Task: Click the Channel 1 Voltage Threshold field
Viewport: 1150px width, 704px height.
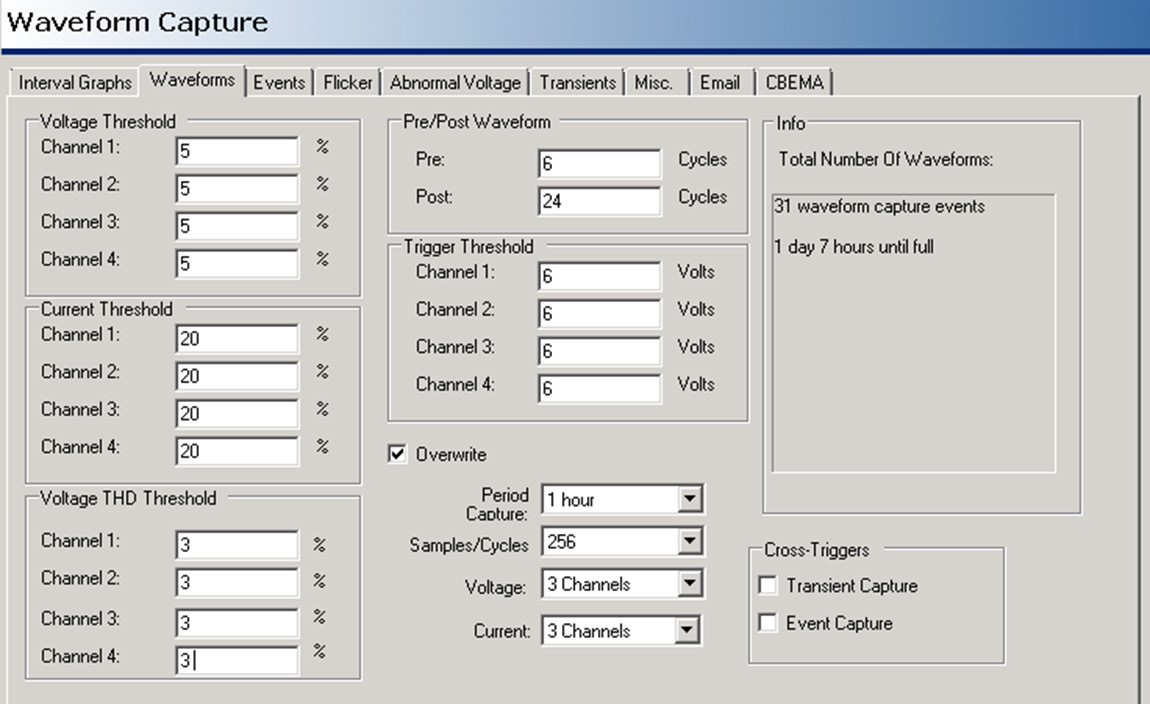Action: (236, 150)
